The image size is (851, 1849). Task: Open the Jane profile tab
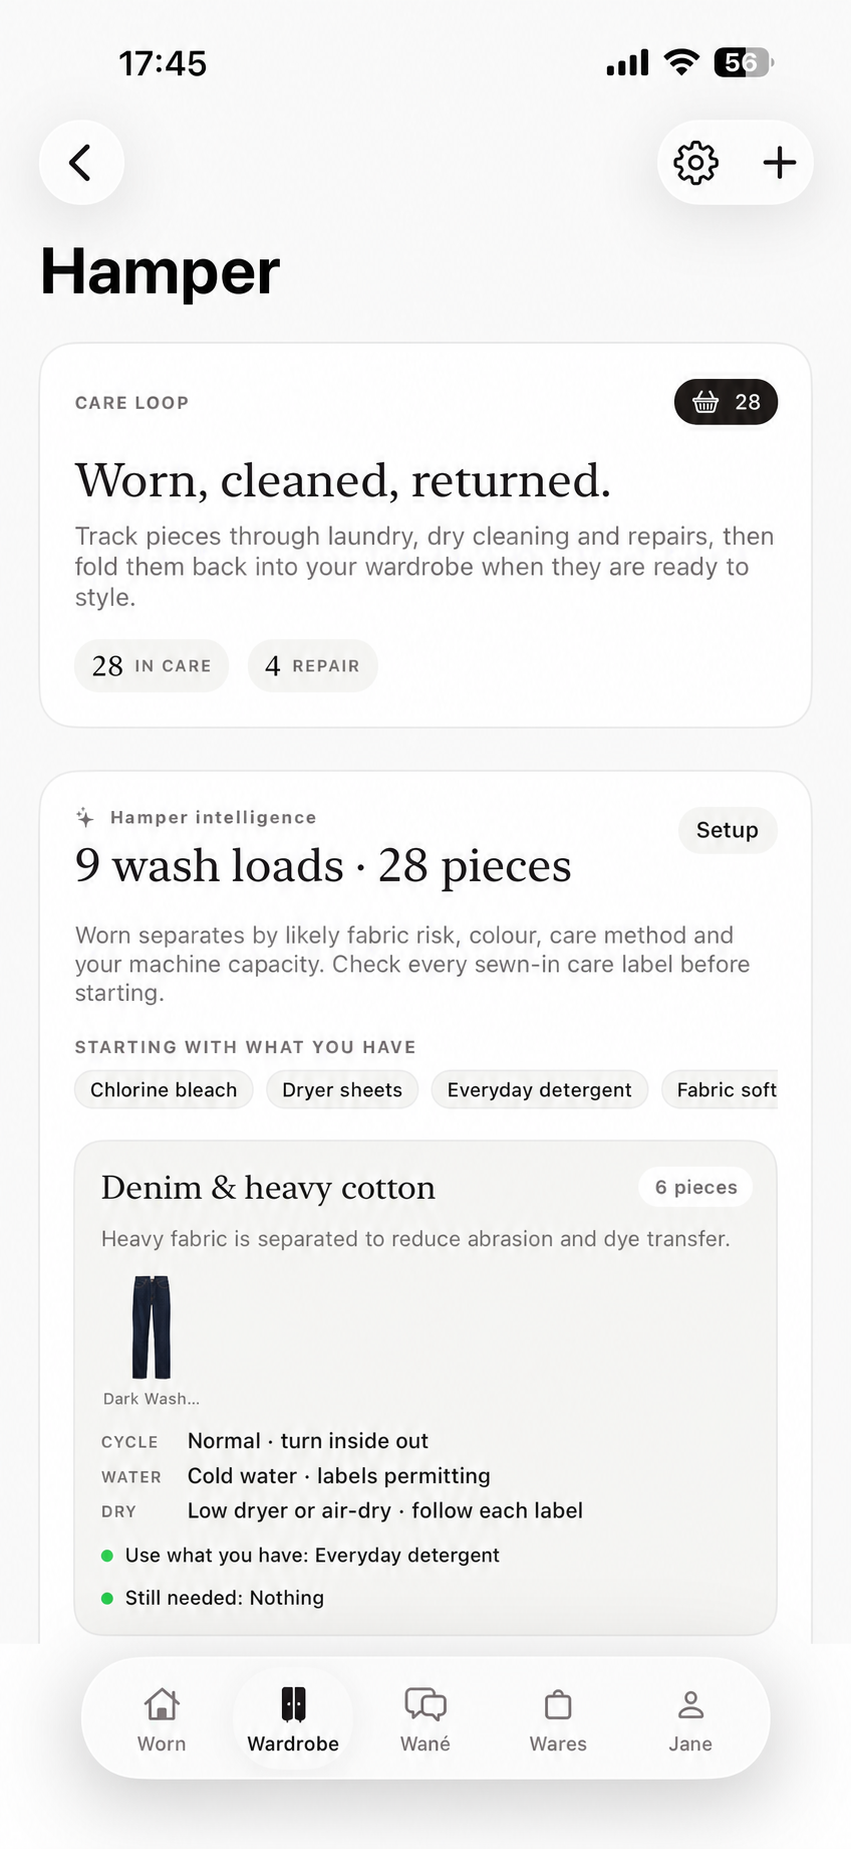coord(690,1719)
